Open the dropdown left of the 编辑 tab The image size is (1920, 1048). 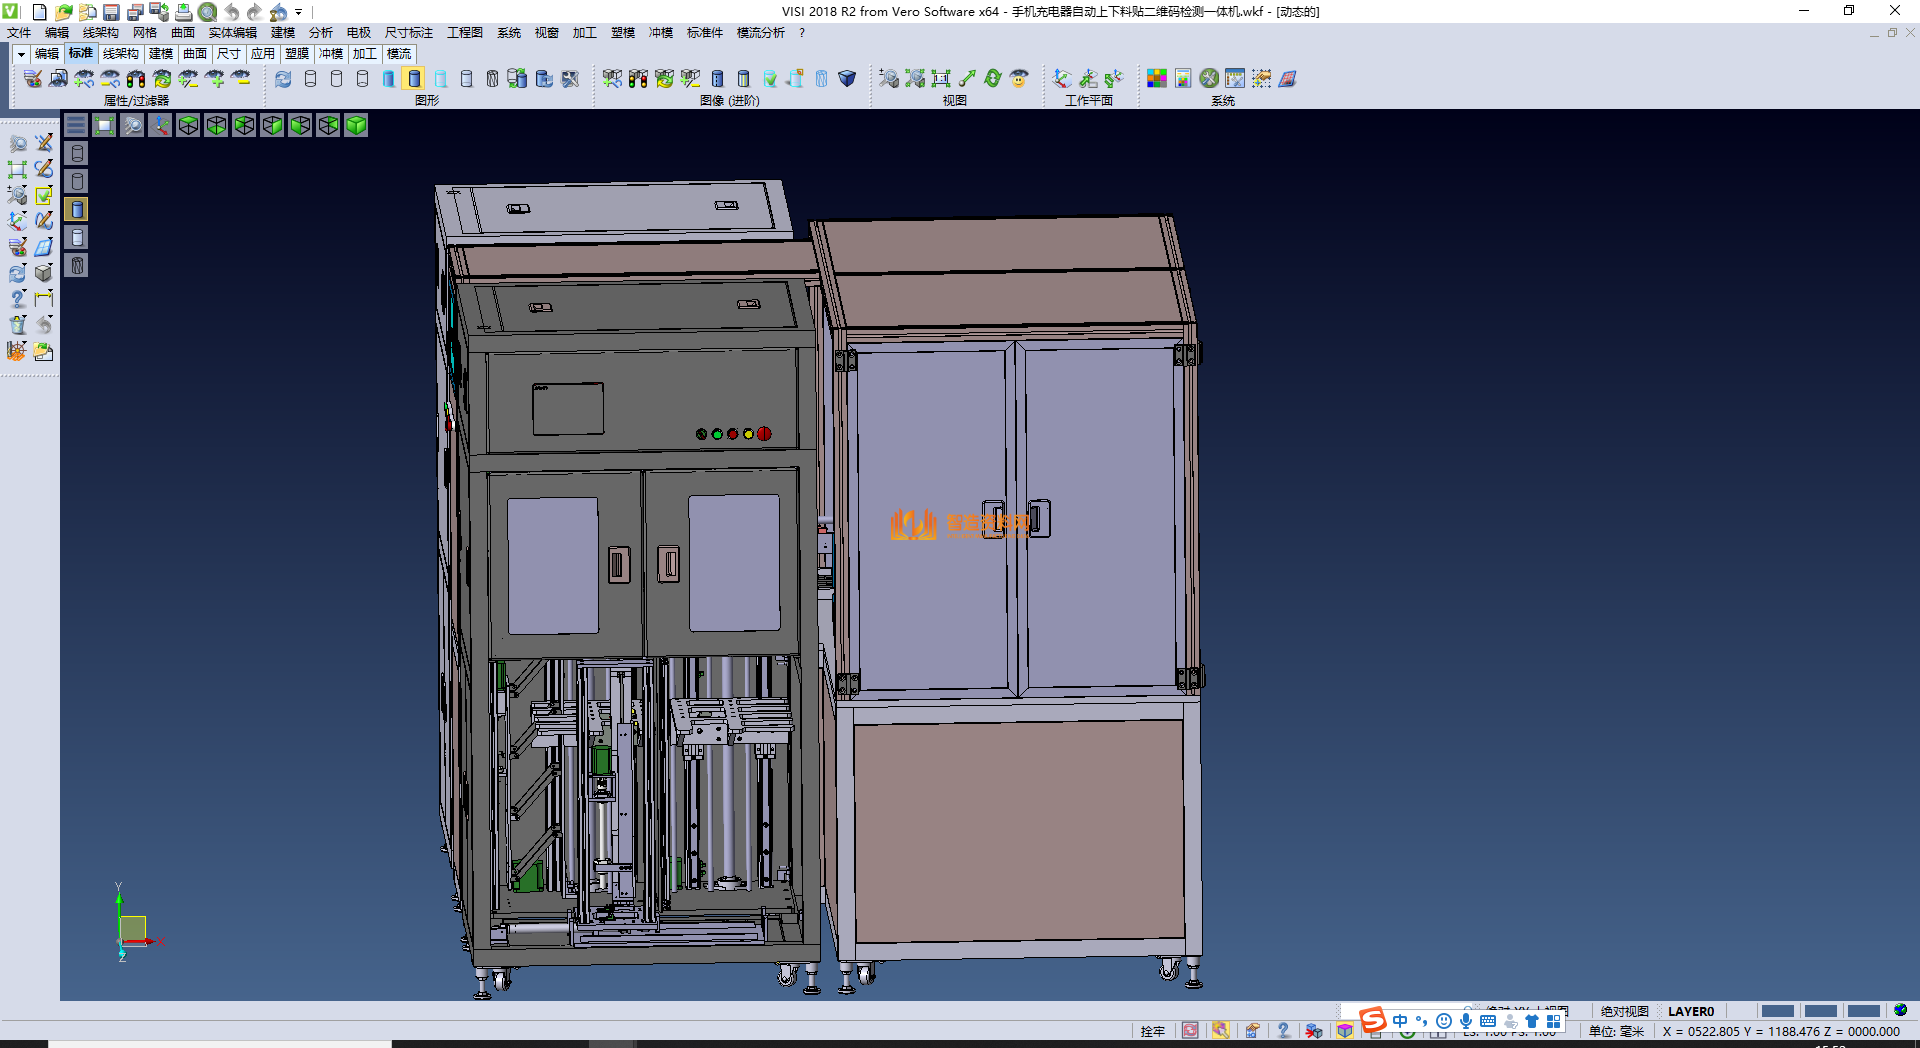click(x=20, y=54)
